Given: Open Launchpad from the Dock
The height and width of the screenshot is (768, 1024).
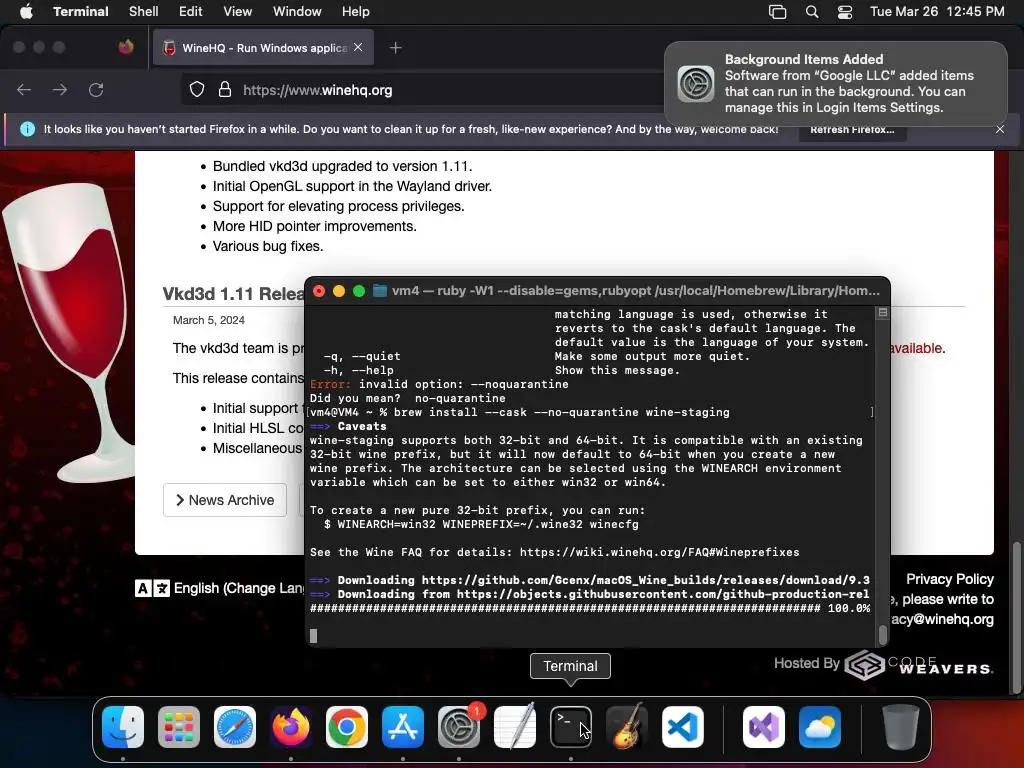Looking at the screenshot, I should pyautogui.click(x=179, y=727).
